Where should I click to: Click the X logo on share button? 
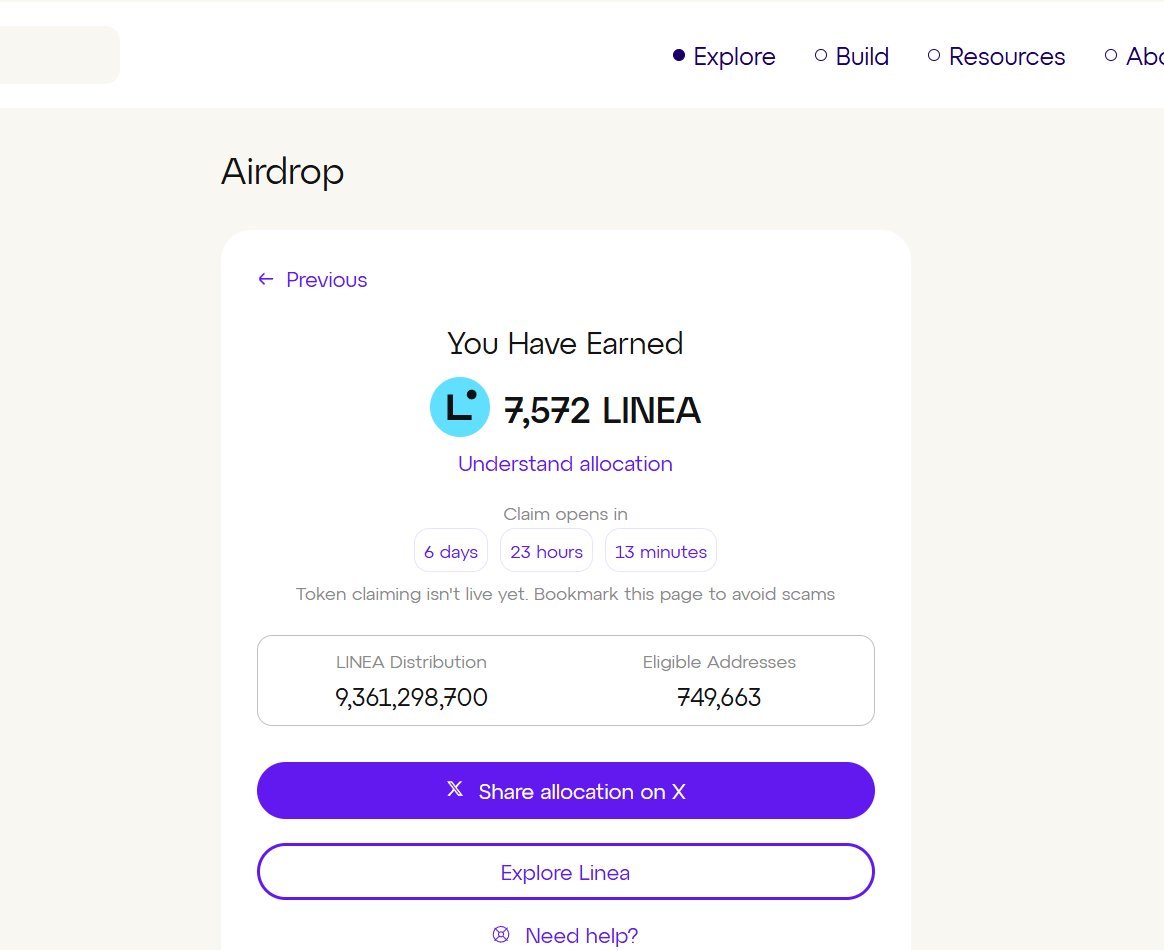455,789
